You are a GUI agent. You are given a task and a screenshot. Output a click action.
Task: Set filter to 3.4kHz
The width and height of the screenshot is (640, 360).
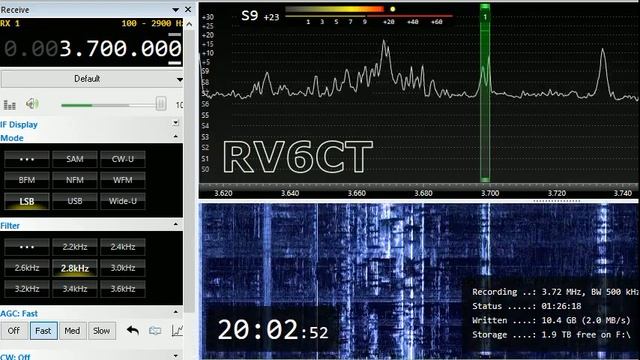coord(75,289)
